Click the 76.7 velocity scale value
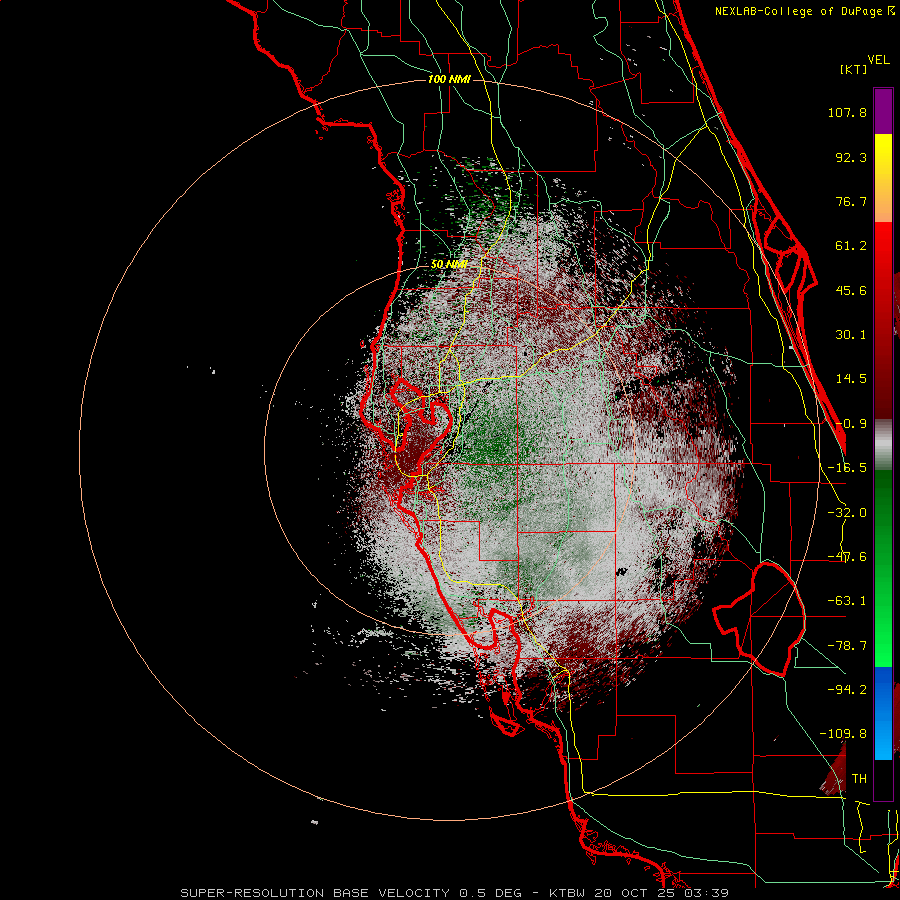900x900 pixels. pyautogui.click(x=851, y=201)
